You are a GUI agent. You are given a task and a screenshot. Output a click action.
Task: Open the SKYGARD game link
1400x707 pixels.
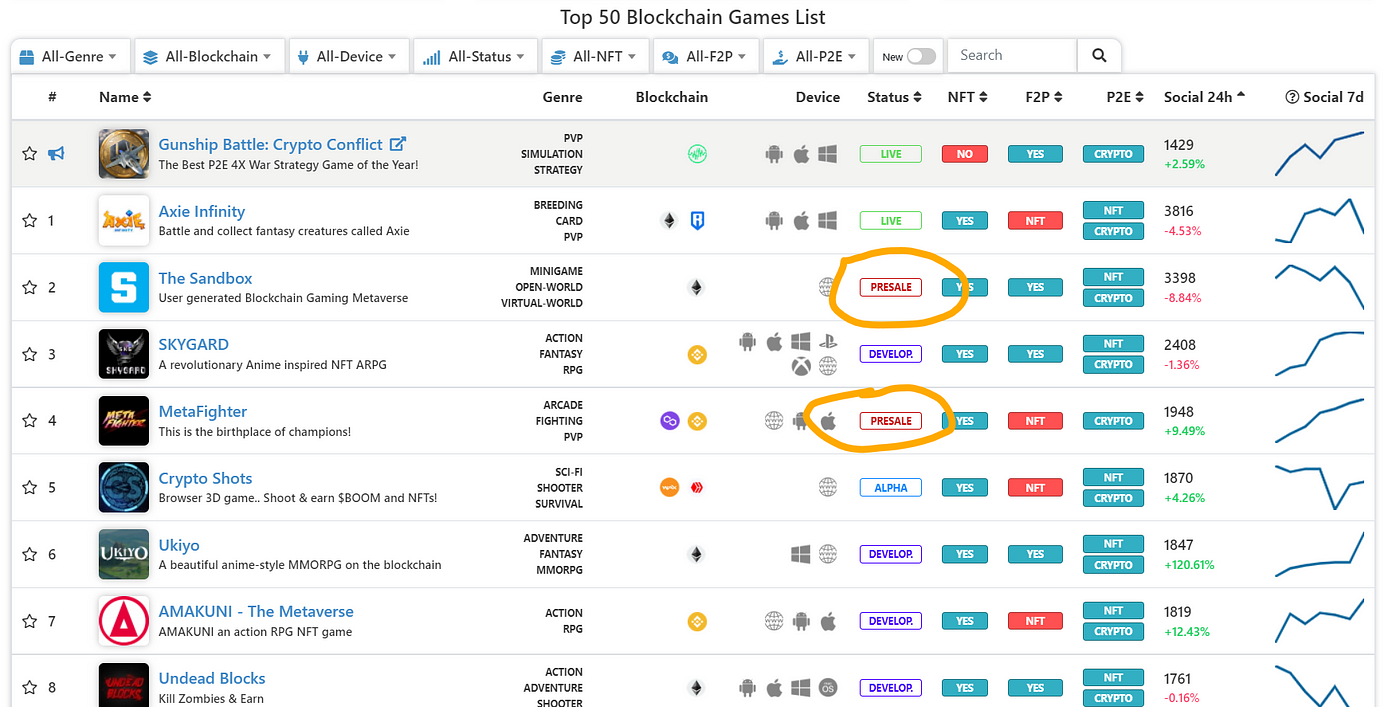click(193, 344)
